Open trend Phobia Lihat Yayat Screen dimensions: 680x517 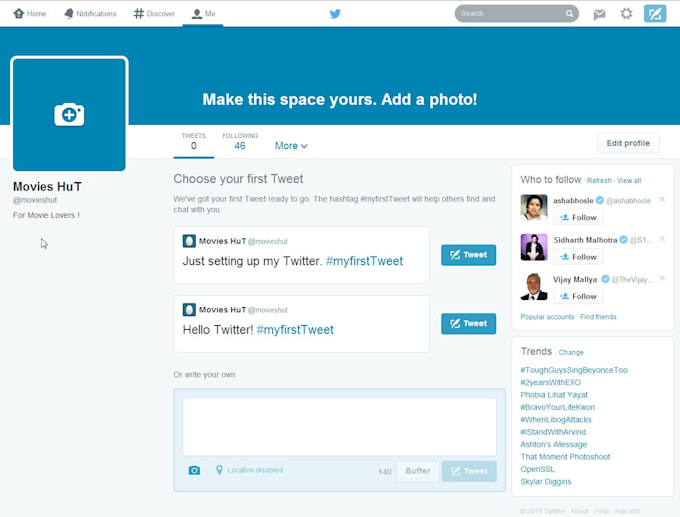click(554, 395)
